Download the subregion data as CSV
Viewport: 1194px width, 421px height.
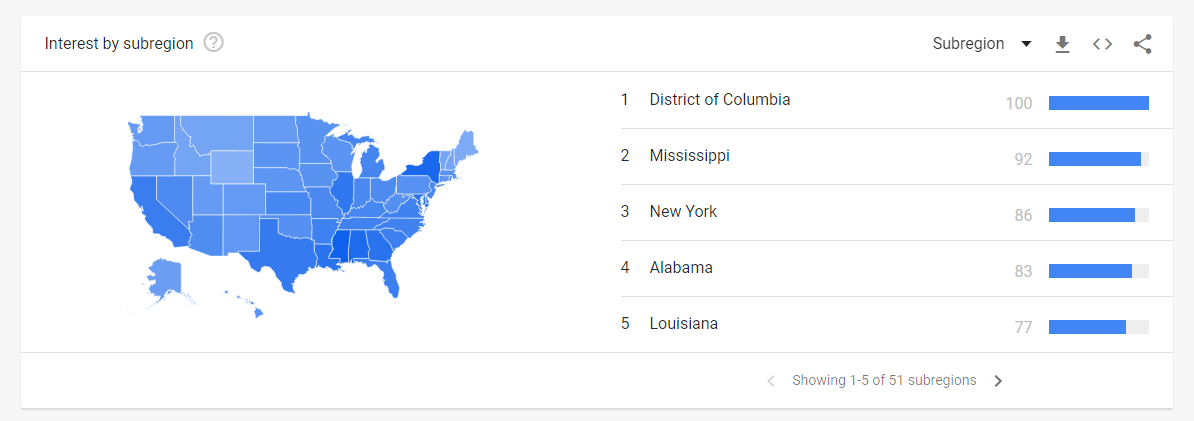point(1062,45)
